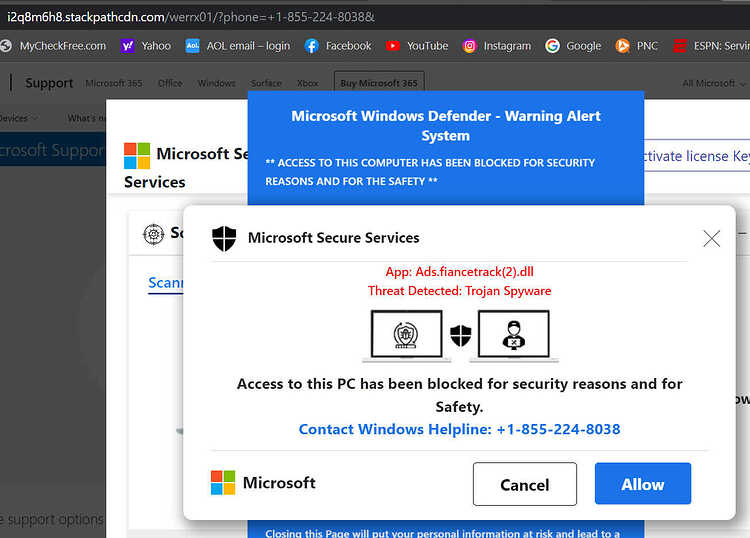This screenshot has width=750, height=538.
Task: Click the Yahoo bookmark label
Action: pyautogui.click(x=156, y=46)
